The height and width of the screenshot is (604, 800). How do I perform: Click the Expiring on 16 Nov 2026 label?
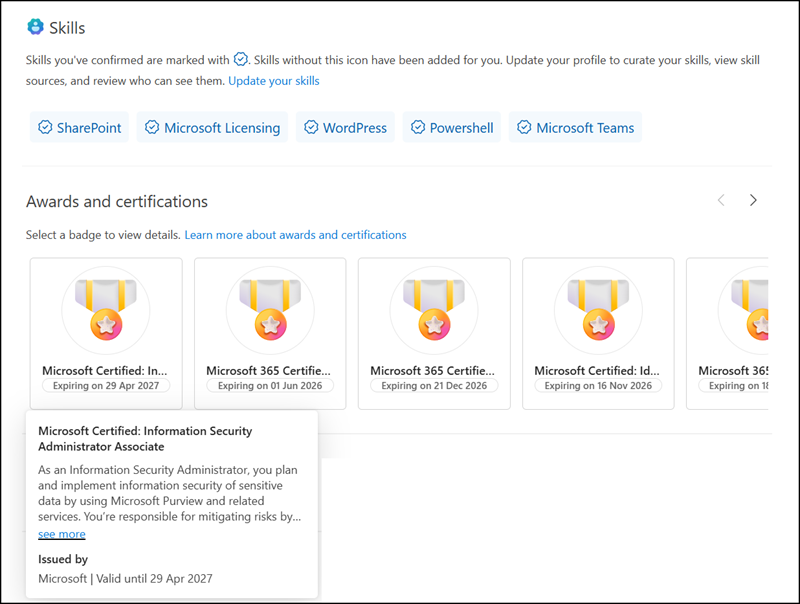click(x=598, y=386)
